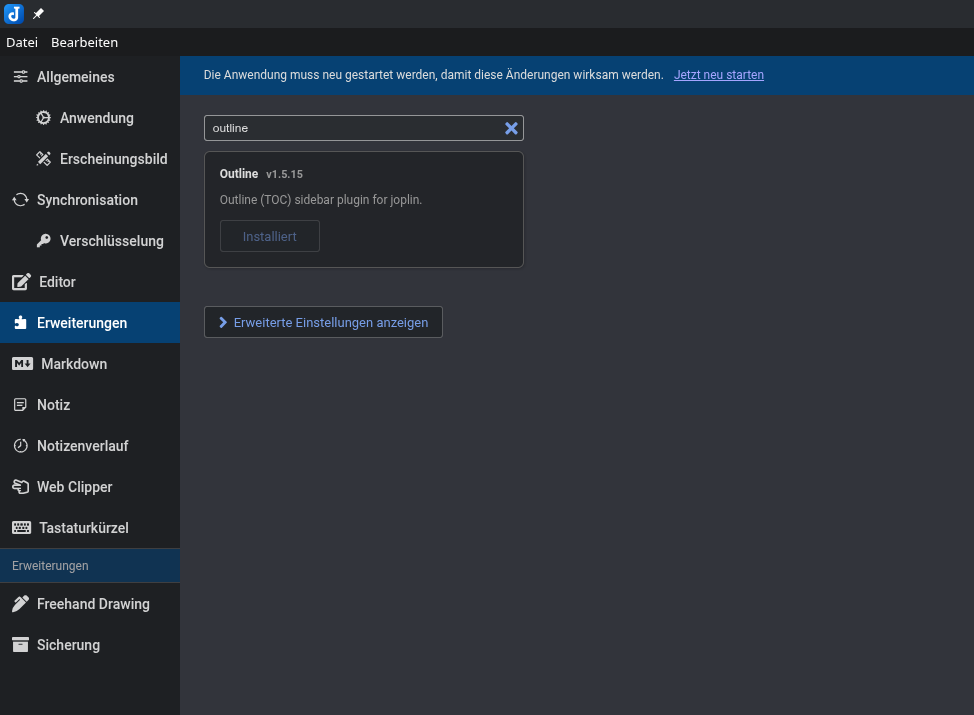Click the 'Jetzt neu starten' link
The image size is (974, 715).
coord(719,75)
